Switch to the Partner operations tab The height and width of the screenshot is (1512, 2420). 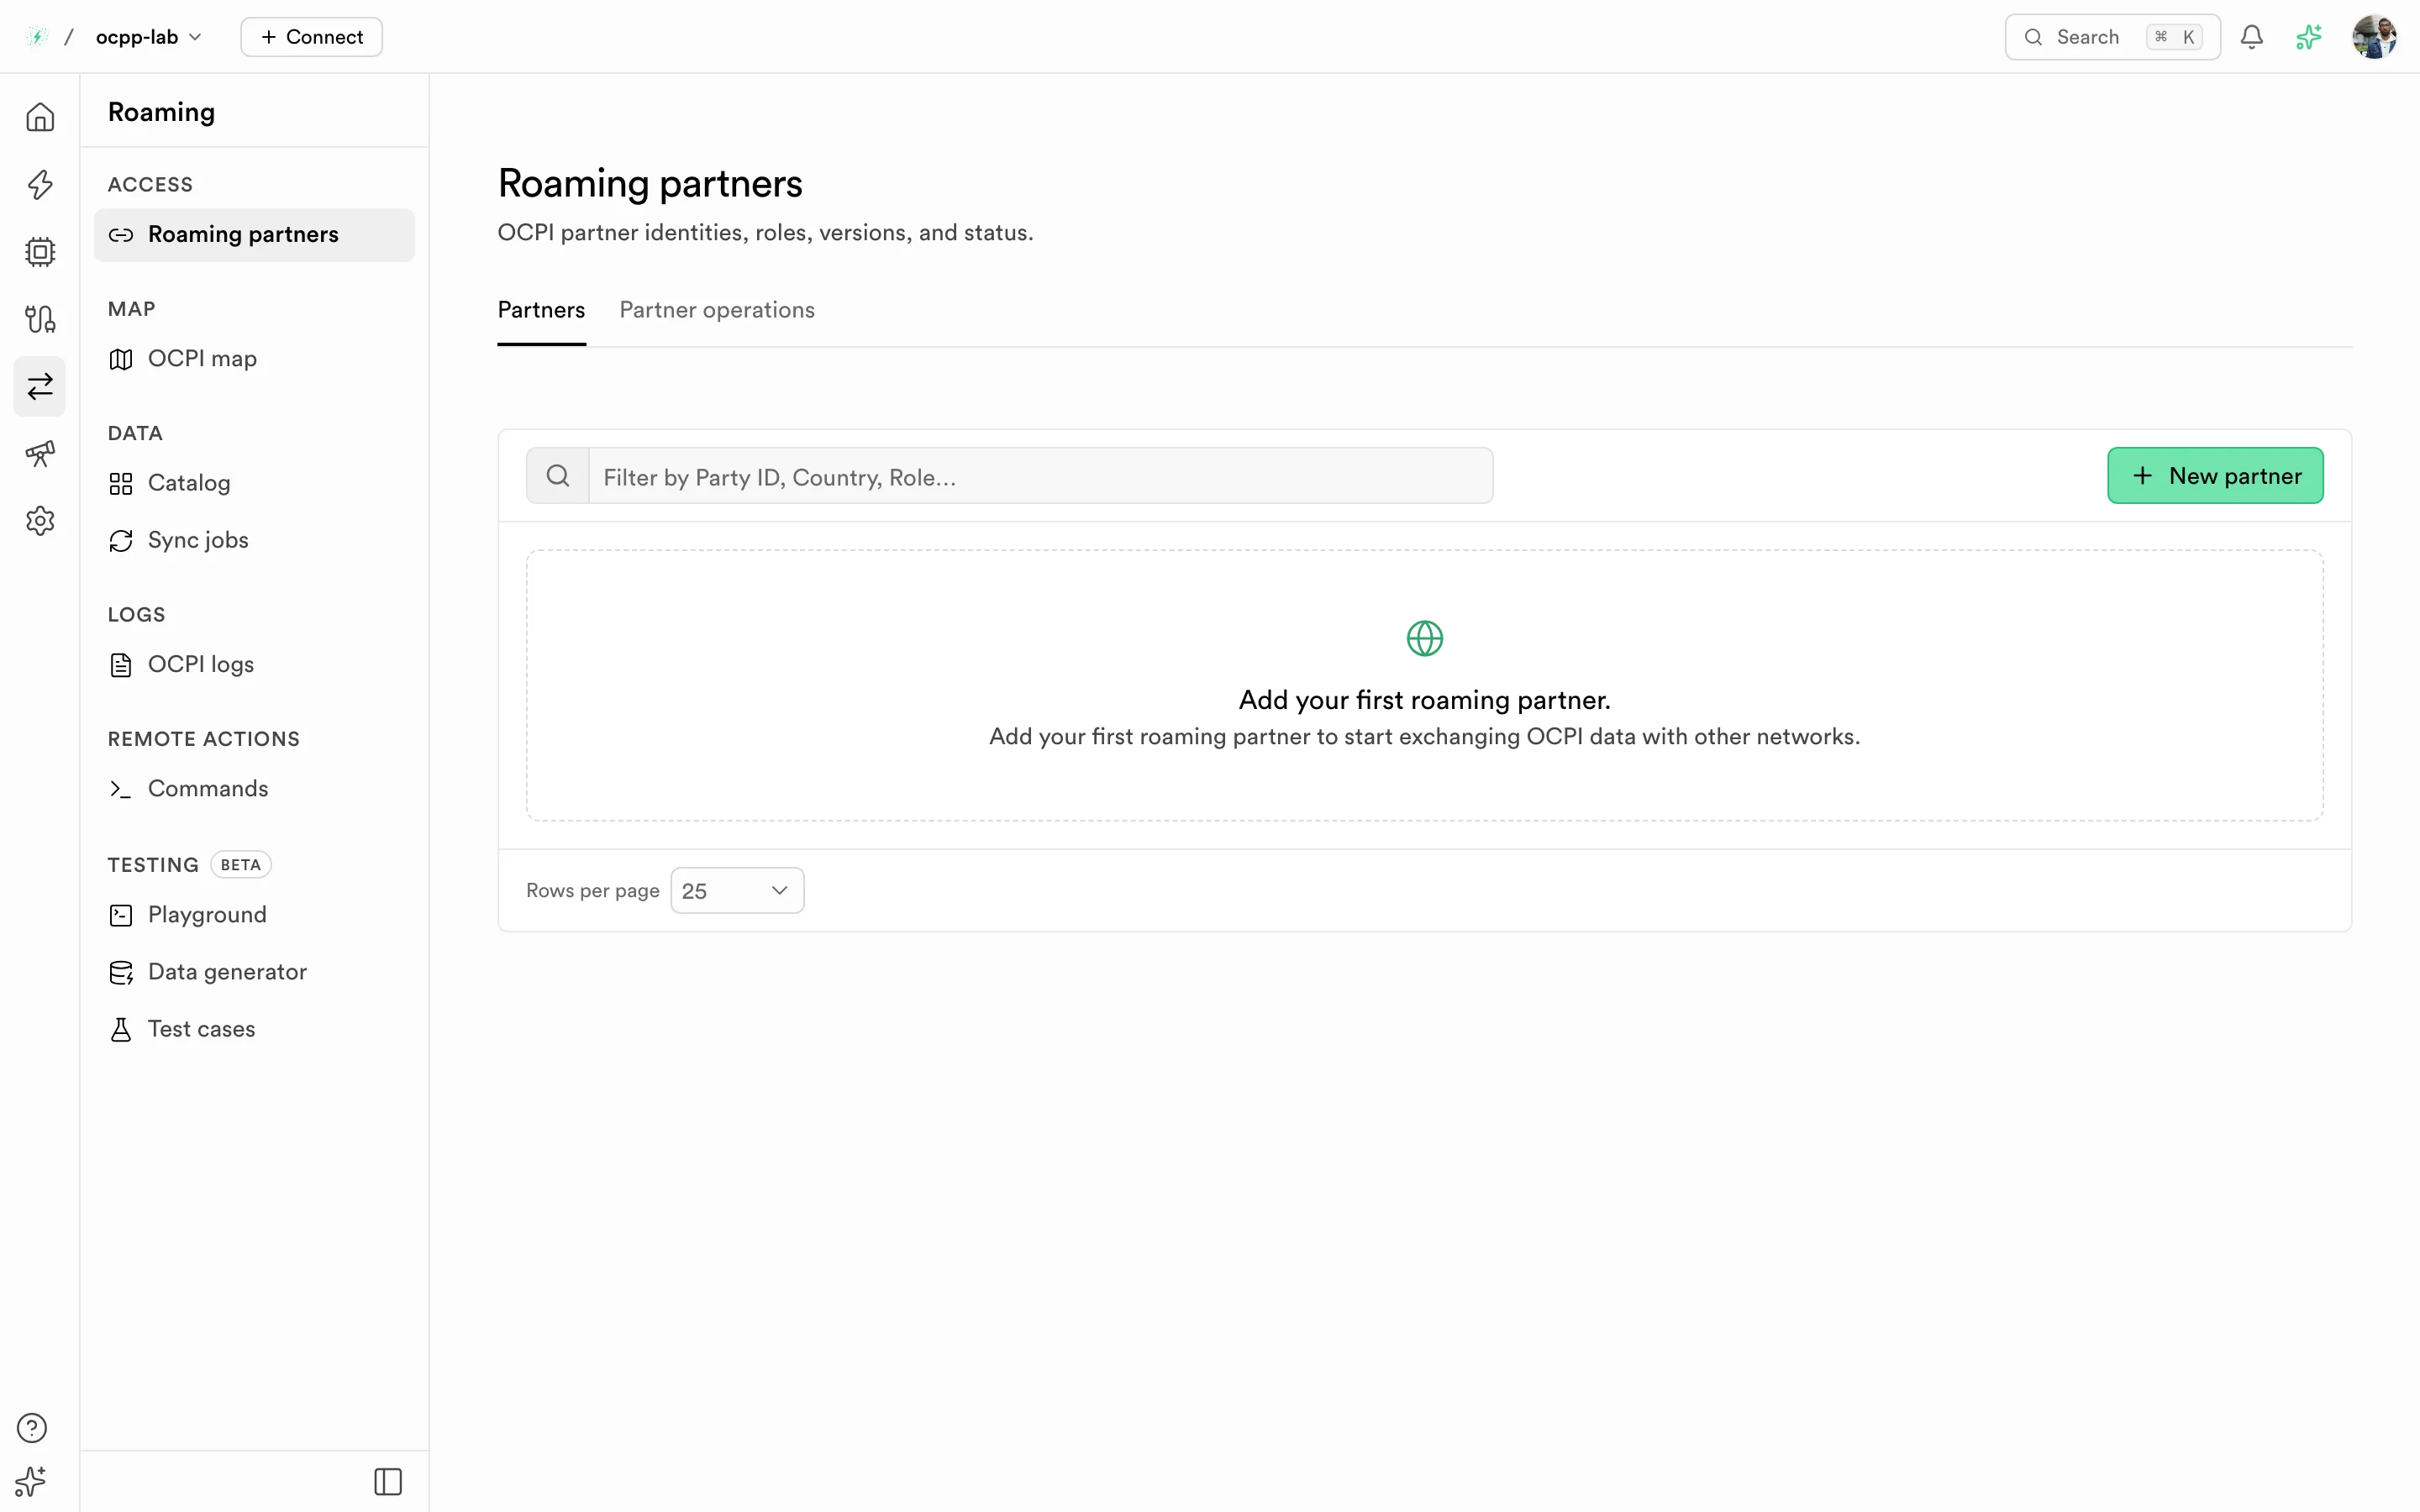[x=717, y=310]
